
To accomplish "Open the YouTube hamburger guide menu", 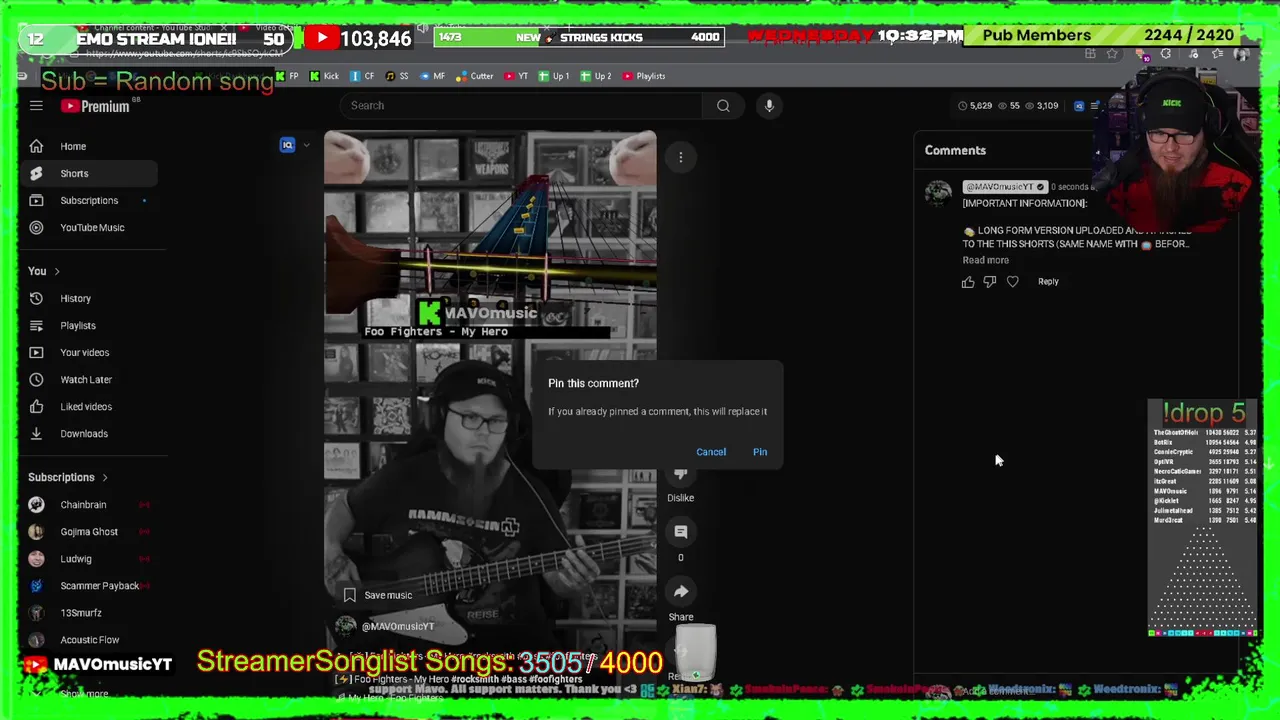I will tap(36, 106).
